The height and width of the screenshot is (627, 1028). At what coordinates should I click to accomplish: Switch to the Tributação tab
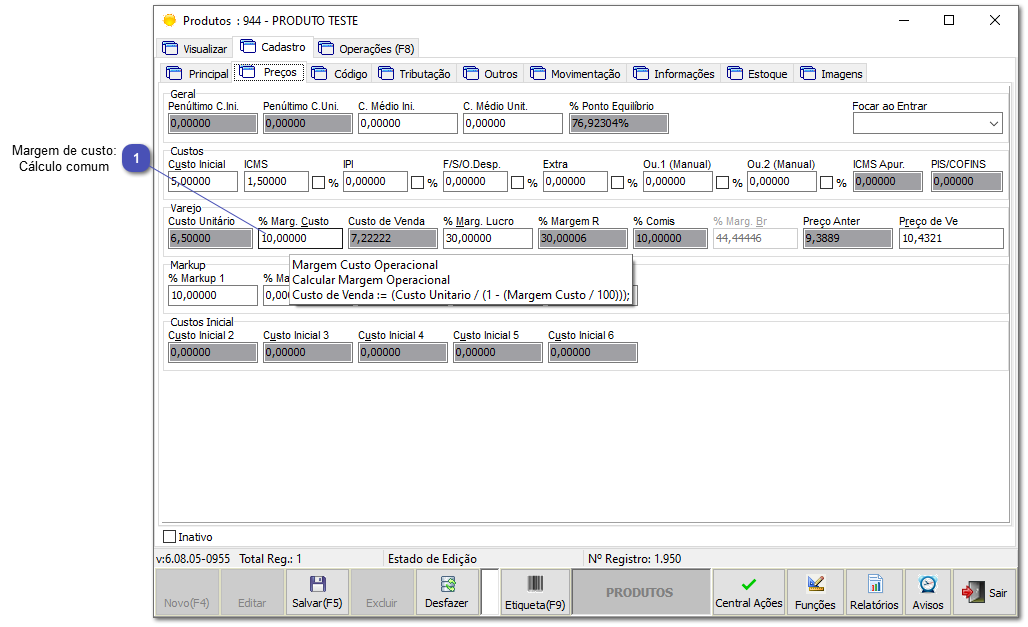(415, 74)
